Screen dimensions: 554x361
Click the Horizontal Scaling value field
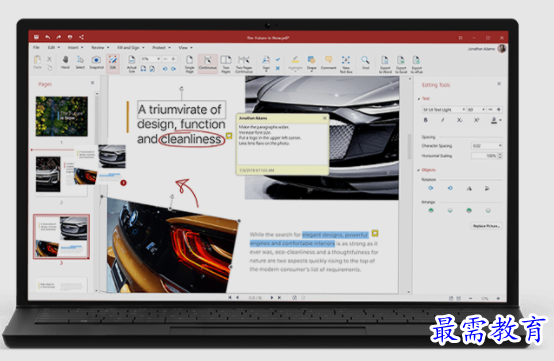tap(484, 156)
